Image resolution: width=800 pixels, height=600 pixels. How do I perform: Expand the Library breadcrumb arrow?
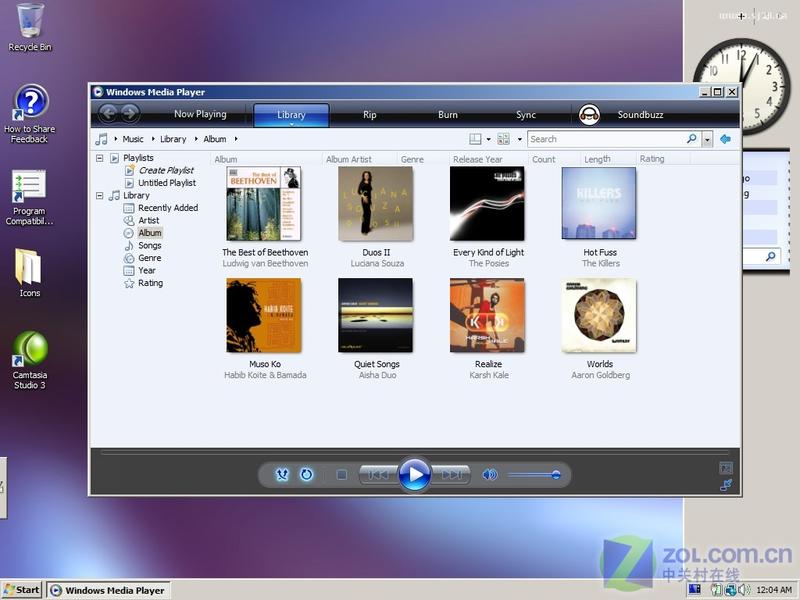click(x=153, y=139)
